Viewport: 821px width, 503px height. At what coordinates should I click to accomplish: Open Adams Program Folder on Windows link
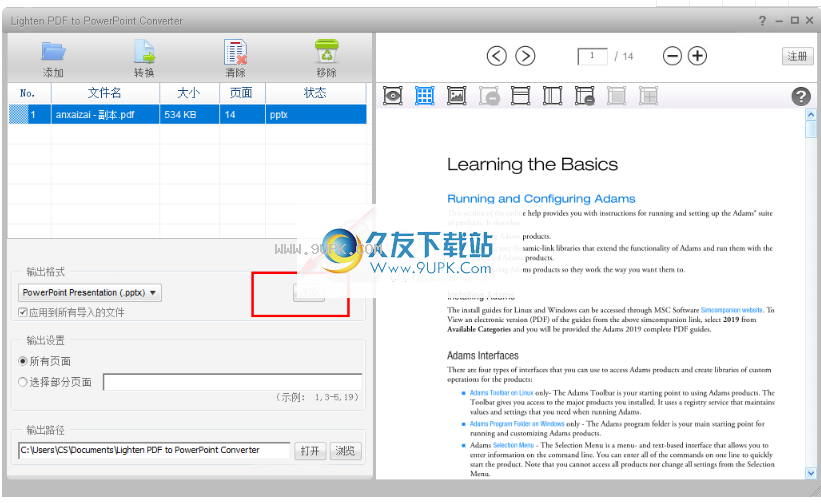(517, 423)
